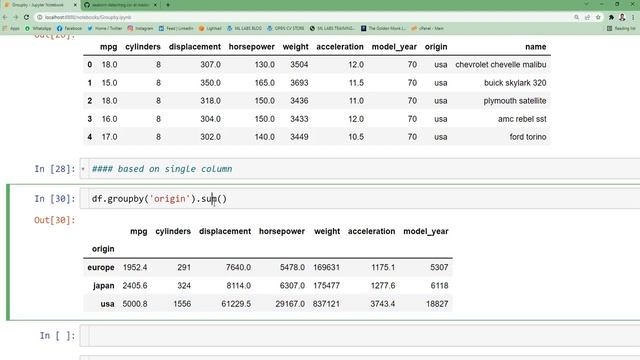Open the OPEN CV STORE bookmark
This screenshot has height=360, width=640.
pyautogui.click(x=286, y=28)
